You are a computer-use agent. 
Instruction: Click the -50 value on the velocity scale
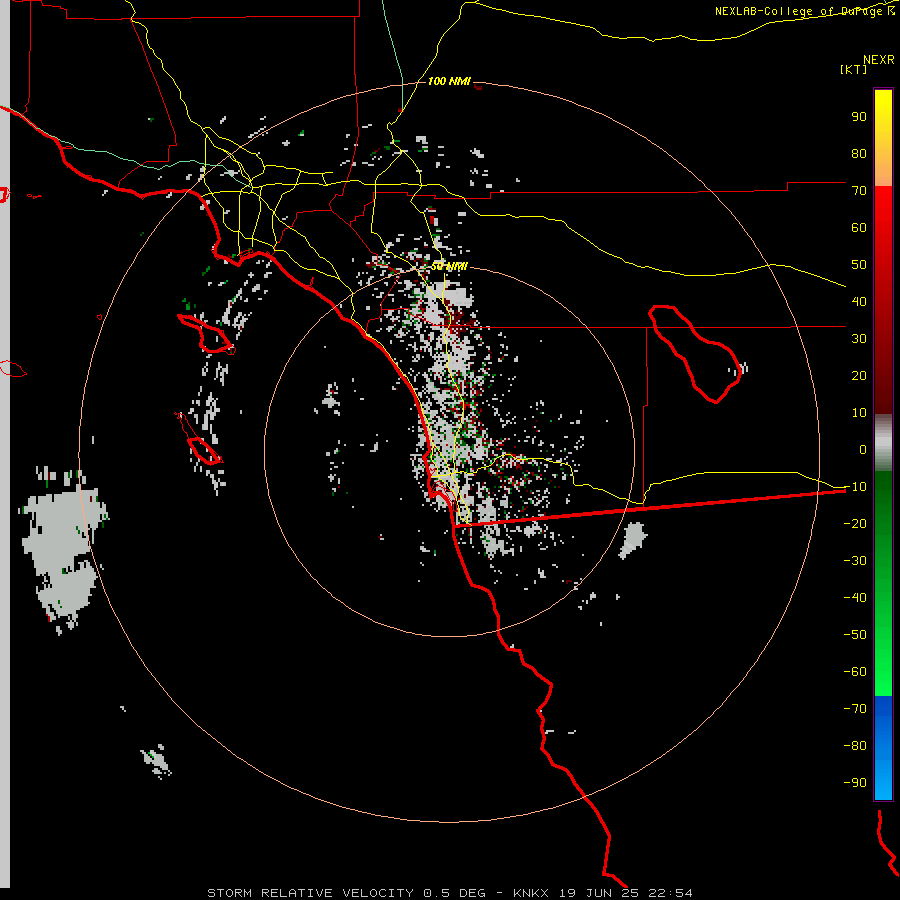(x=855, y=634)
